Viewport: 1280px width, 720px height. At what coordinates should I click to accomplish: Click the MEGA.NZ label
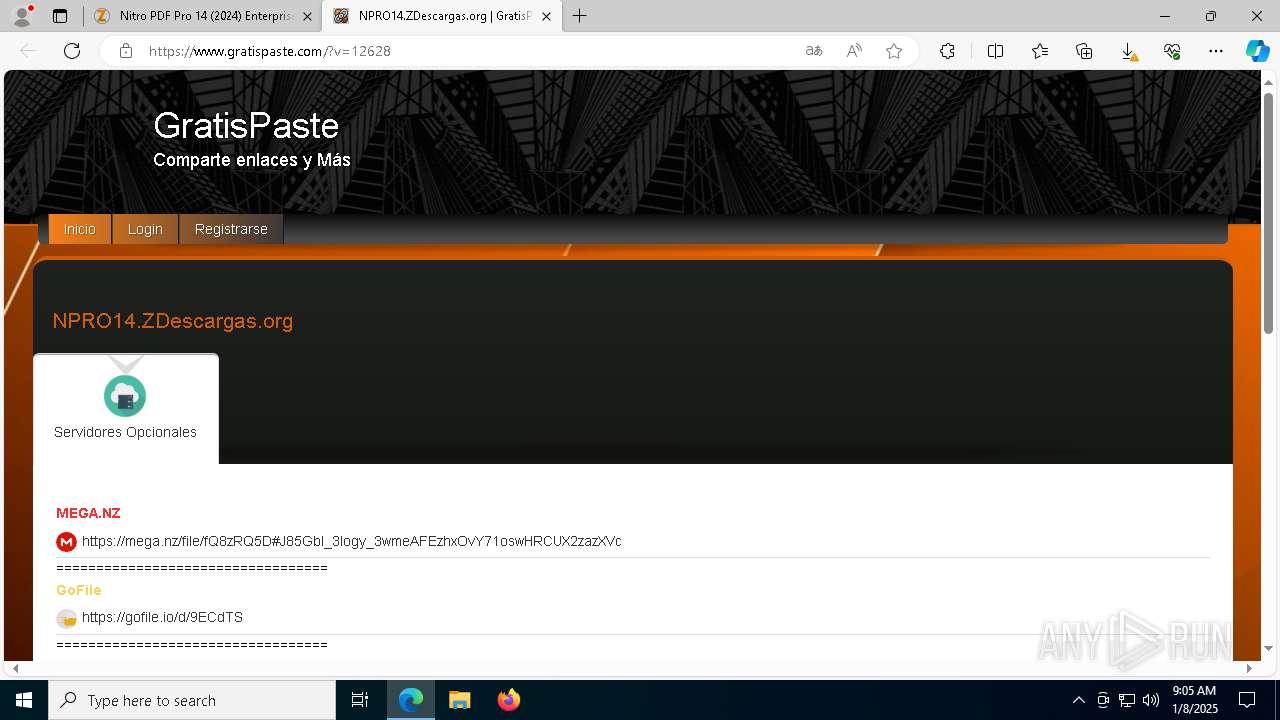[88, 513]
